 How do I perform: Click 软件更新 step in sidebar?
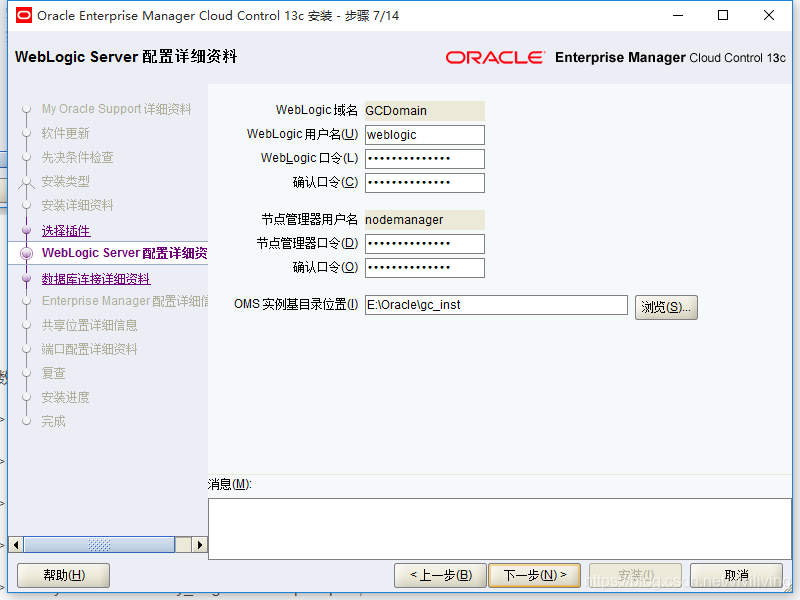(65, 133)
